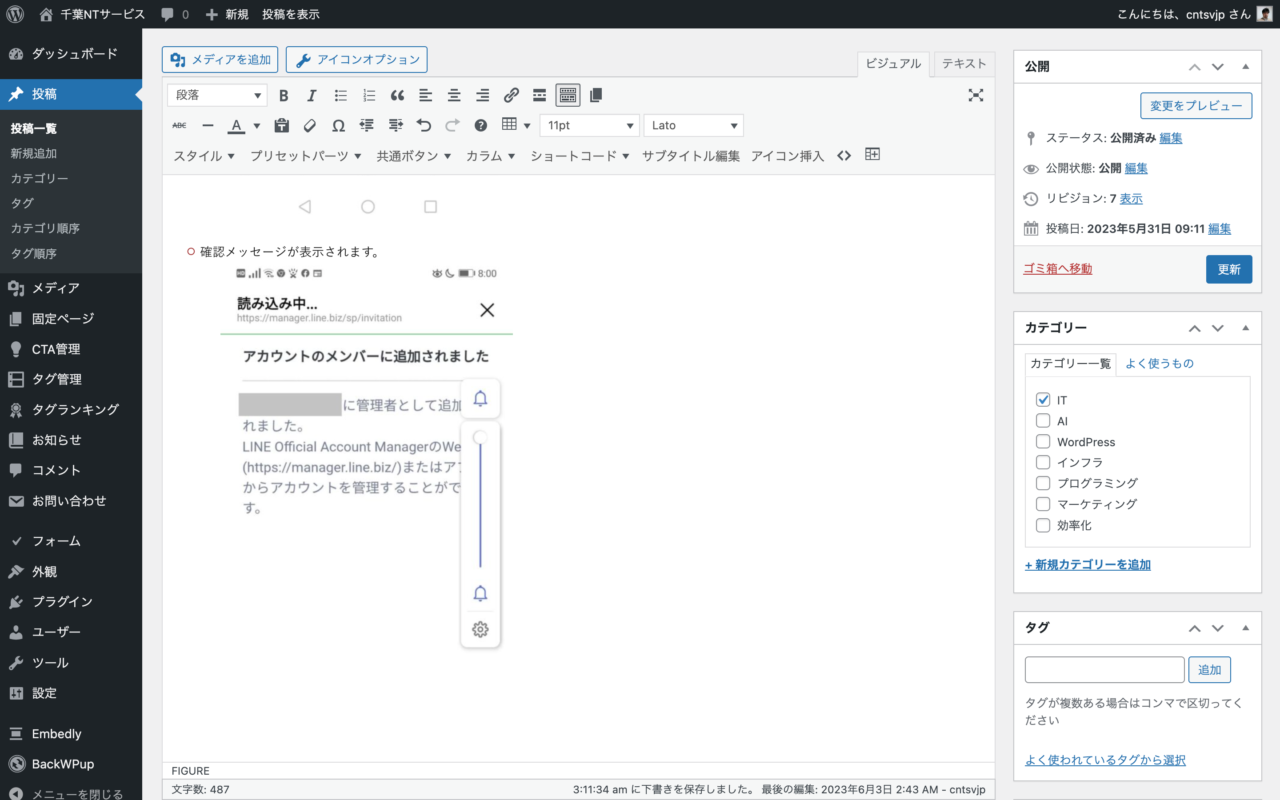This screenshot has height=800, width=1280.
Task: Click the ゴミ箱へ移動 link
Action: click(x=1057, y=269)
